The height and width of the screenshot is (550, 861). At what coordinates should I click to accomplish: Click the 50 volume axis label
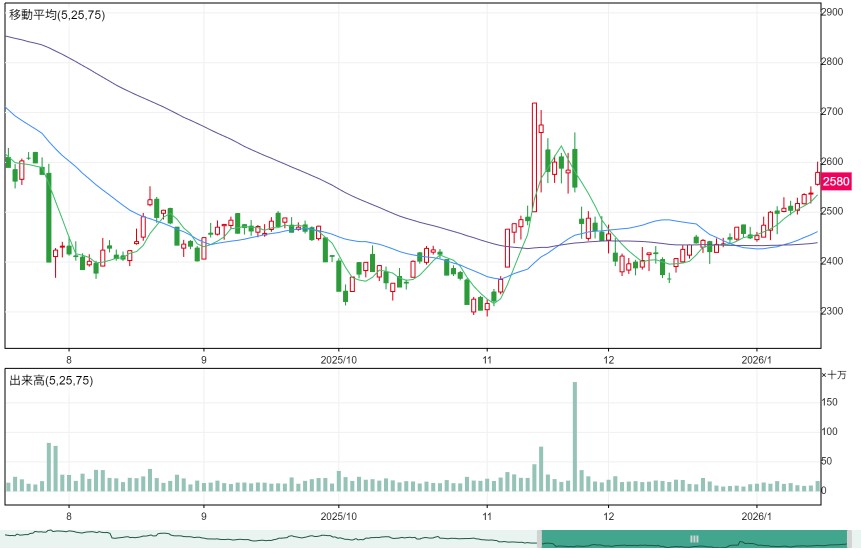tap(827, 461)
